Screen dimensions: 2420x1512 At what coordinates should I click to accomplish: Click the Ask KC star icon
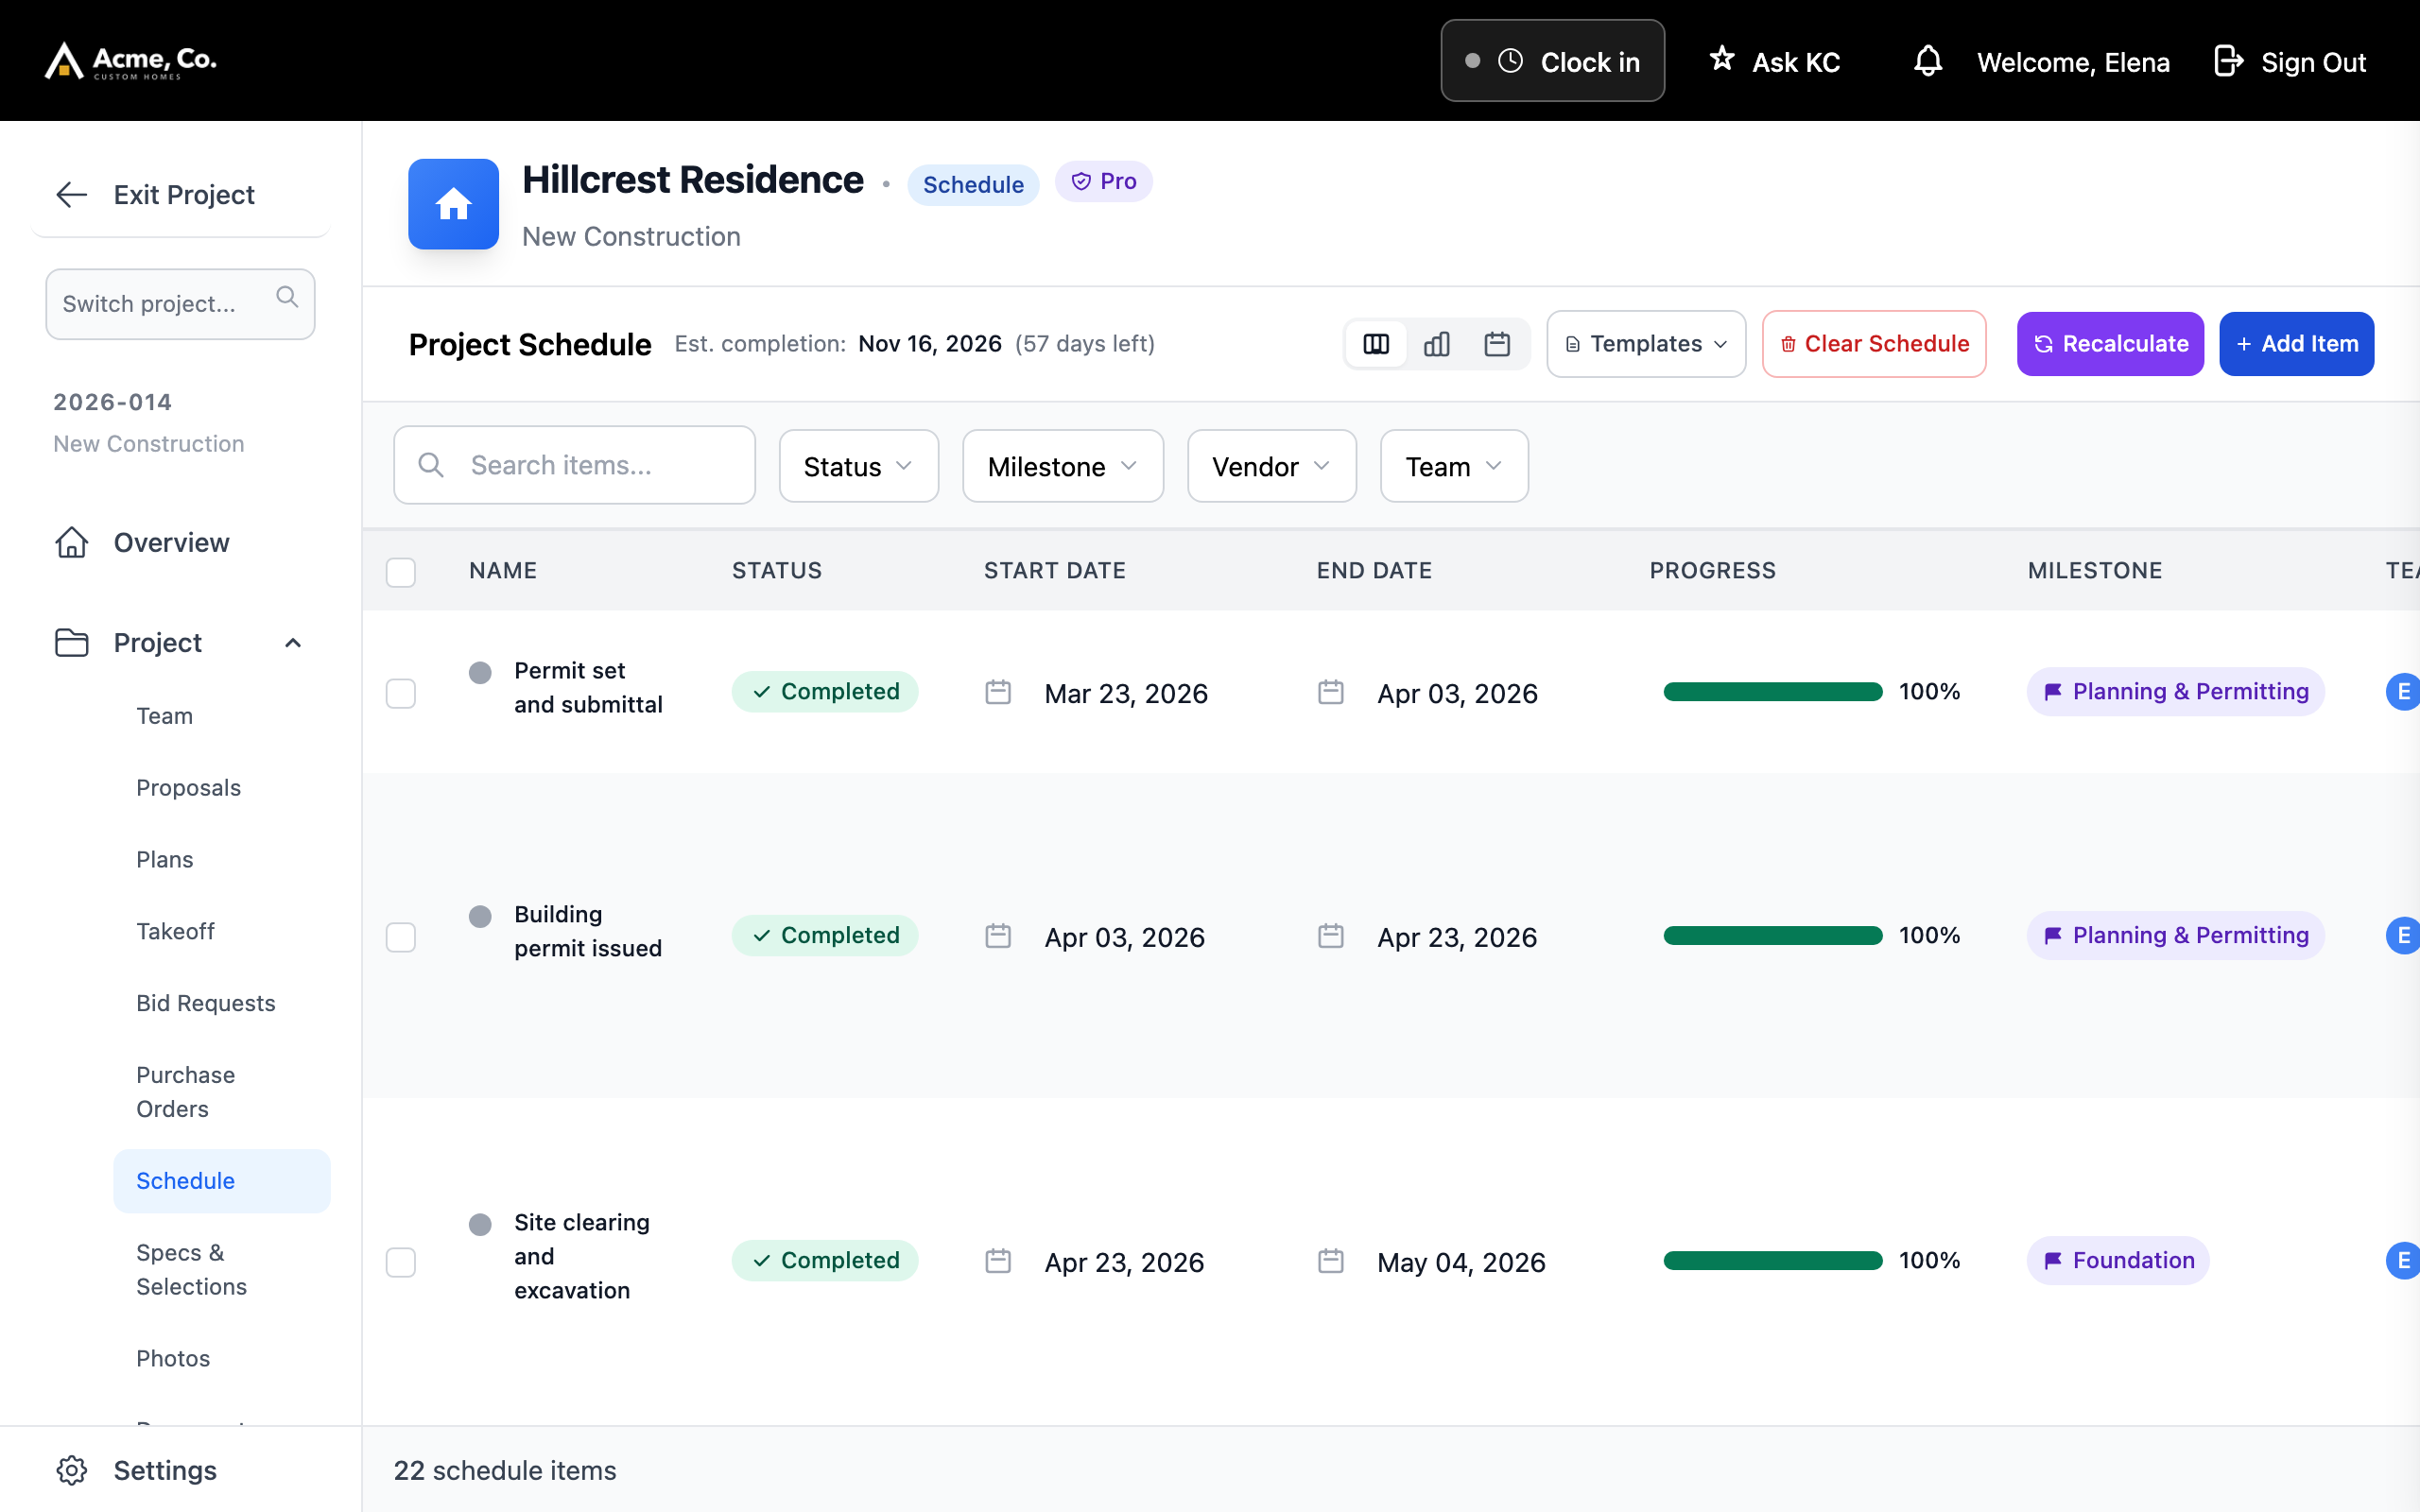coord(1721,59)
